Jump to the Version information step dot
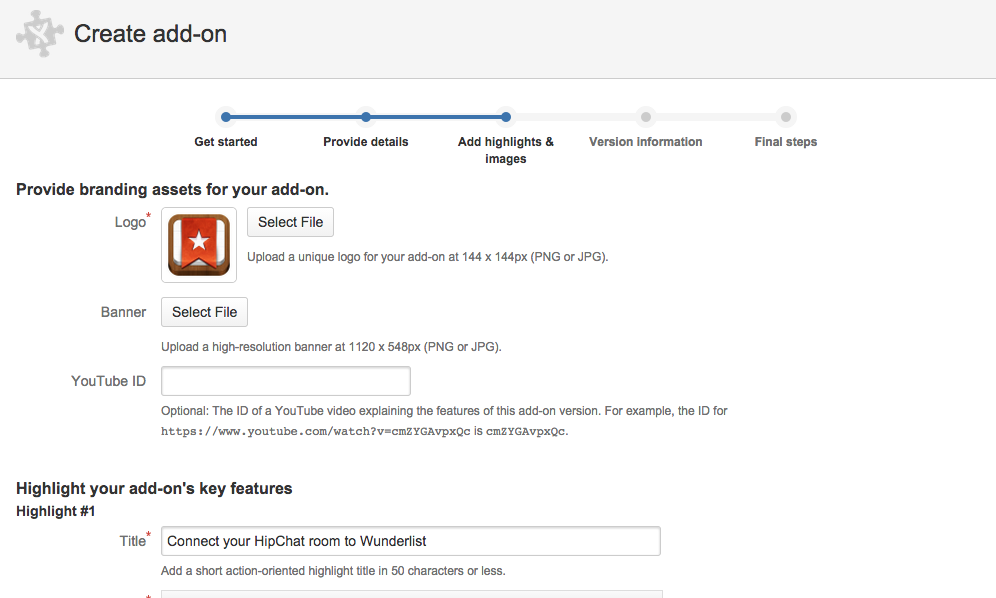This screenshot has width=996, height=598. pyautogui.click(x=646, y=117)
